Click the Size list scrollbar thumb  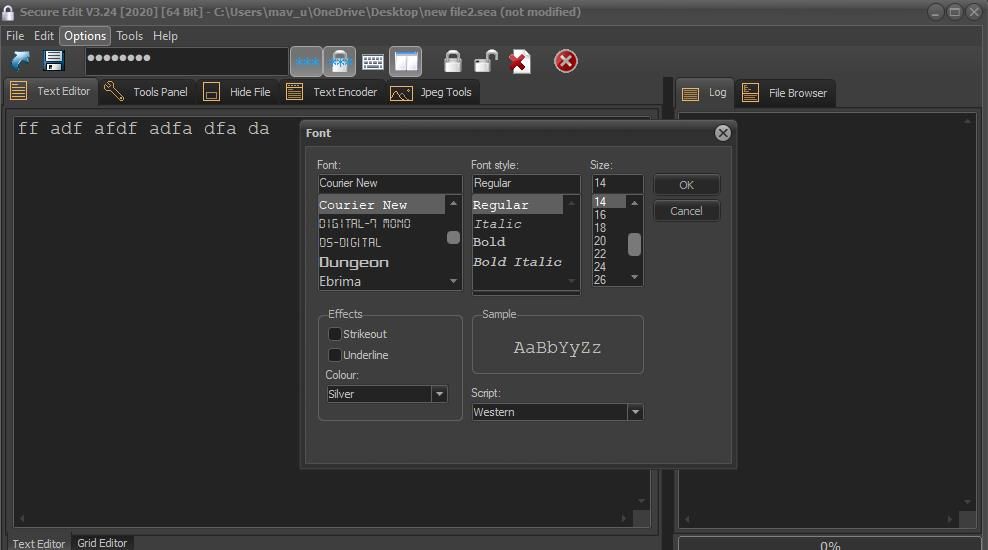[634, 244]
